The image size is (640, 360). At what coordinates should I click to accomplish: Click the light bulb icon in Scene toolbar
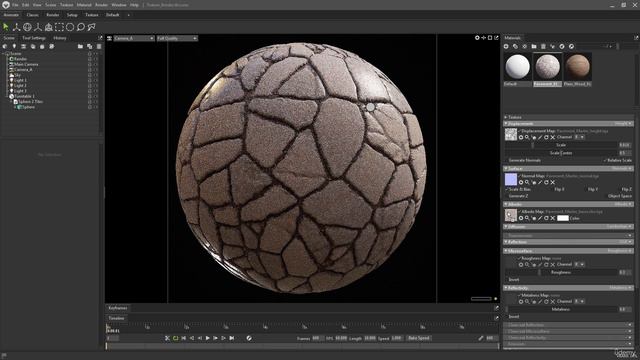pyautogui.click(x=14, y=47)
